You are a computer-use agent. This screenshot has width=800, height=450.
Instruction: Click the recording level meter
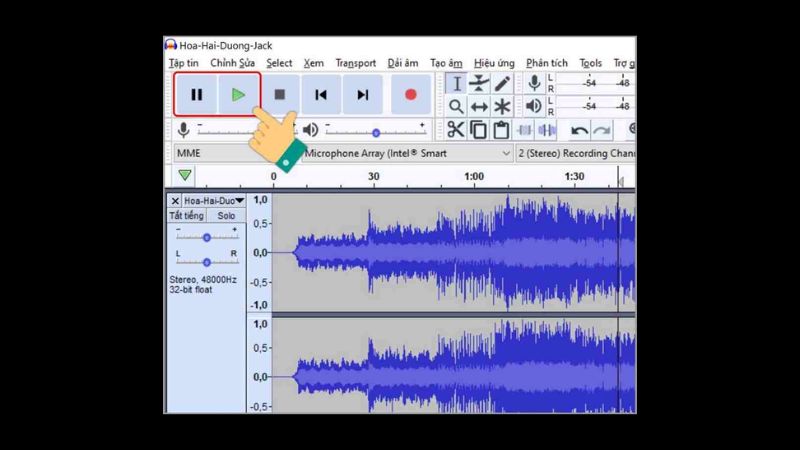[595, 83]
